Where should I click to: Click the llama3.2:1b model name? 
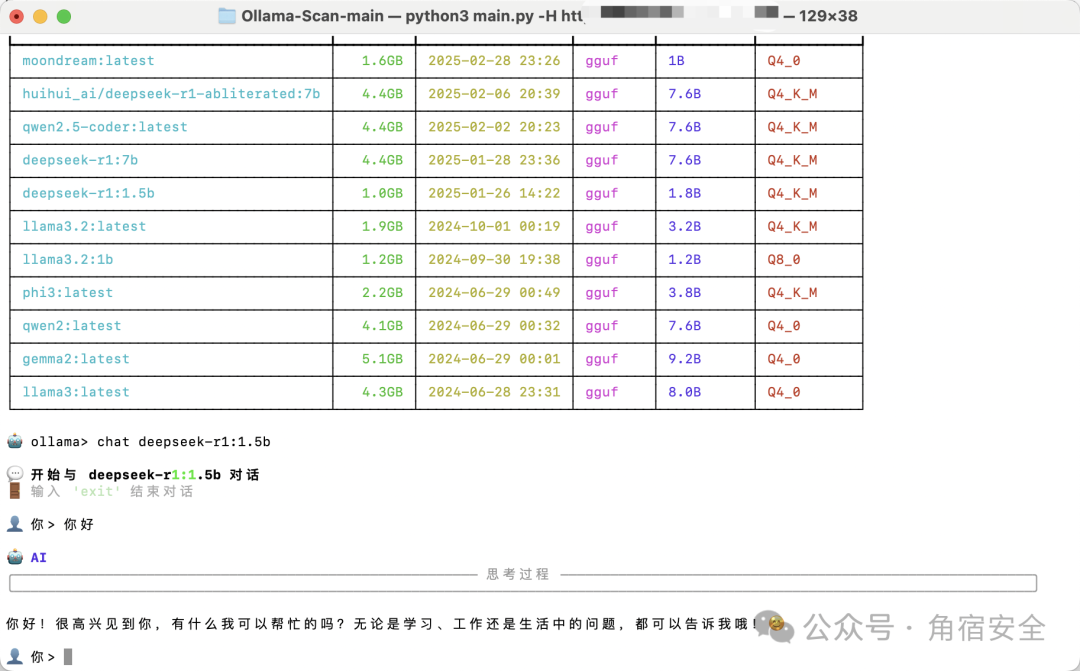click(68, 259)
